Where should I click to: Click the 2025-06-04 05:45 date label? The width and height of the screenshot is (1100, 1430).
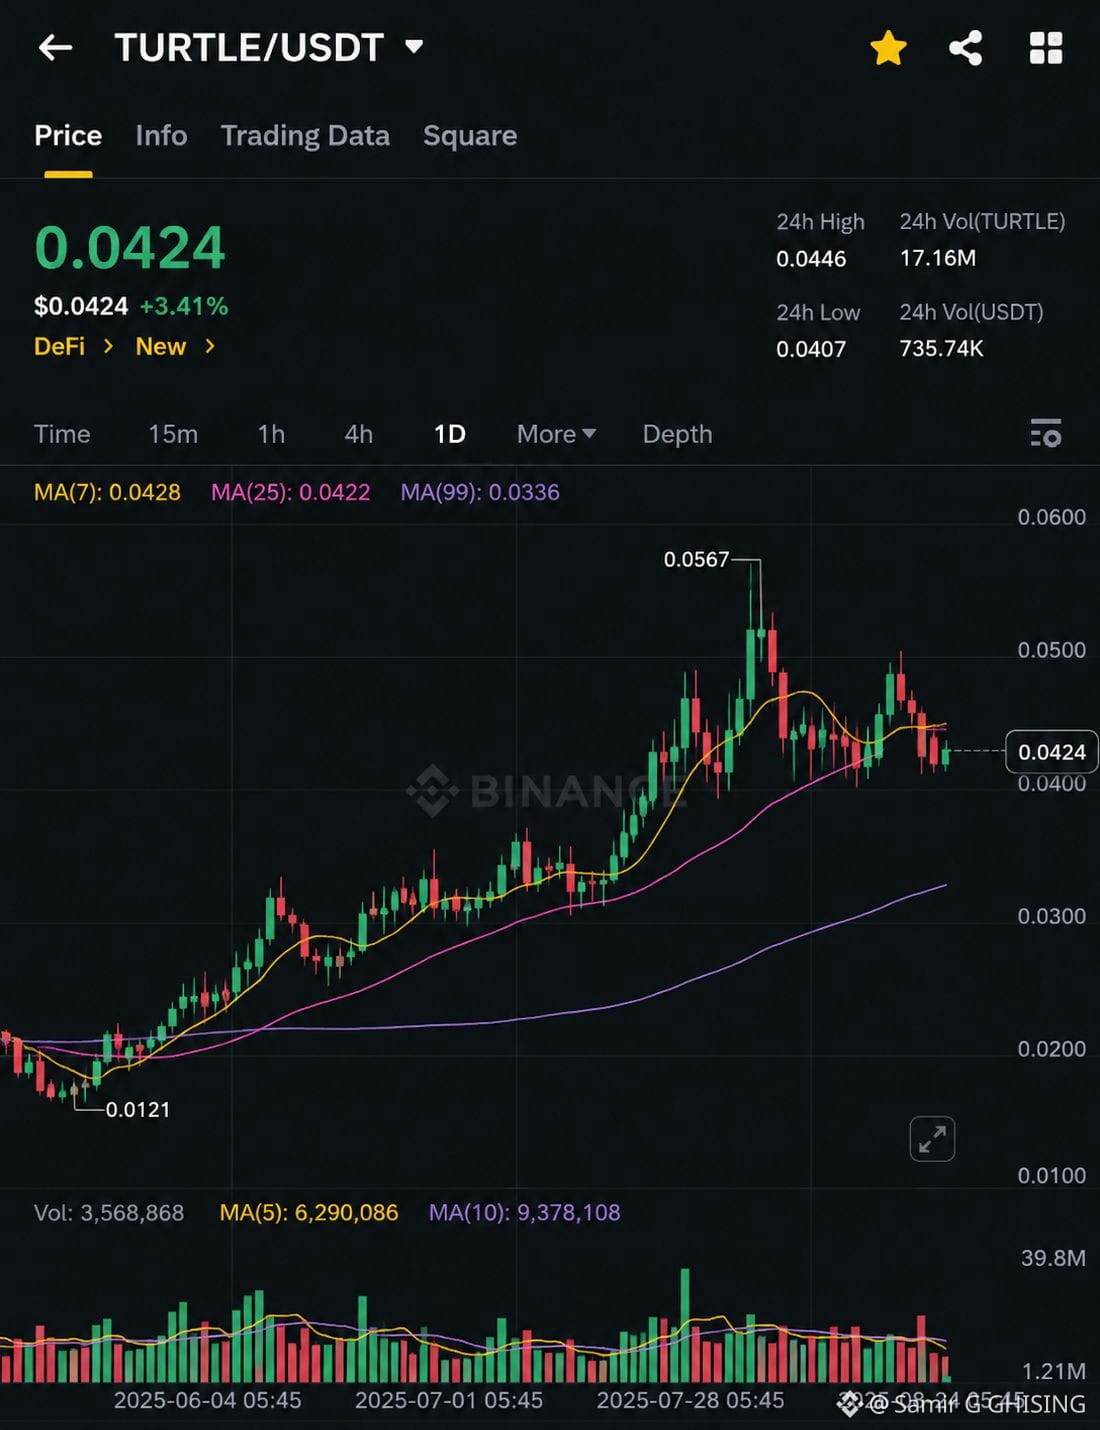[x=207, y=1400]
